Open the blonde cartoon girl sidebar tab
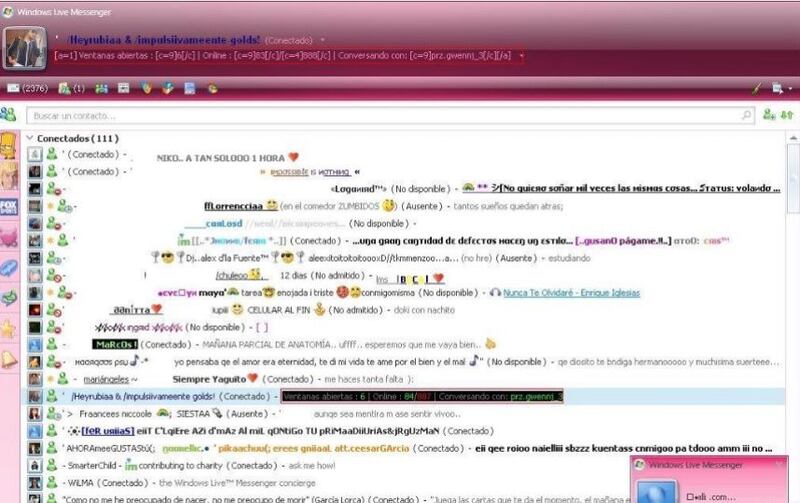 pyautogui.click(x=9, y=177)
